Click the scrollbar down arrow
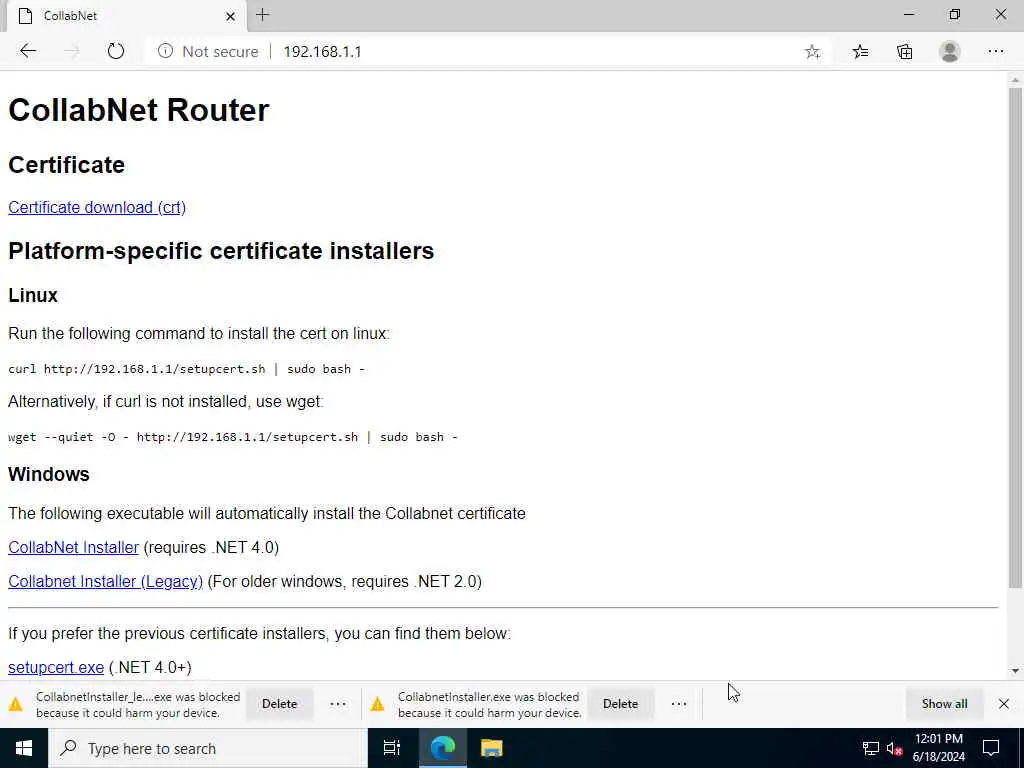 click(1015, 671)
